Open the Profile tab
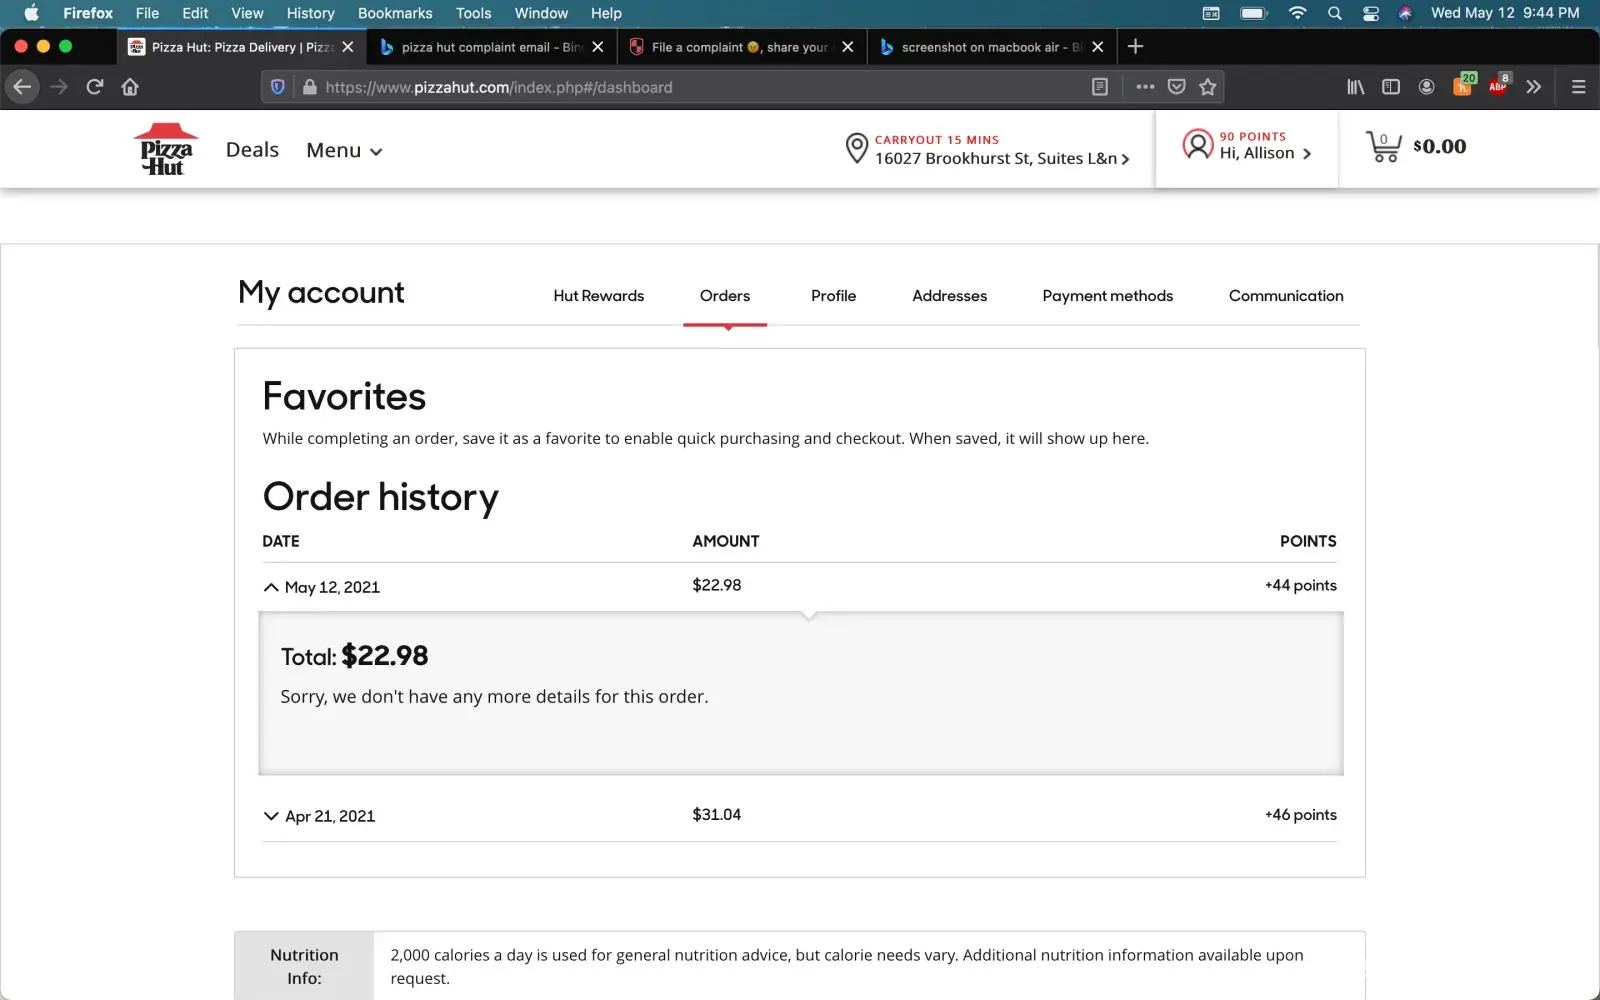The width and height of the screenshot is (1600, 1000). [x=833, y=296]
